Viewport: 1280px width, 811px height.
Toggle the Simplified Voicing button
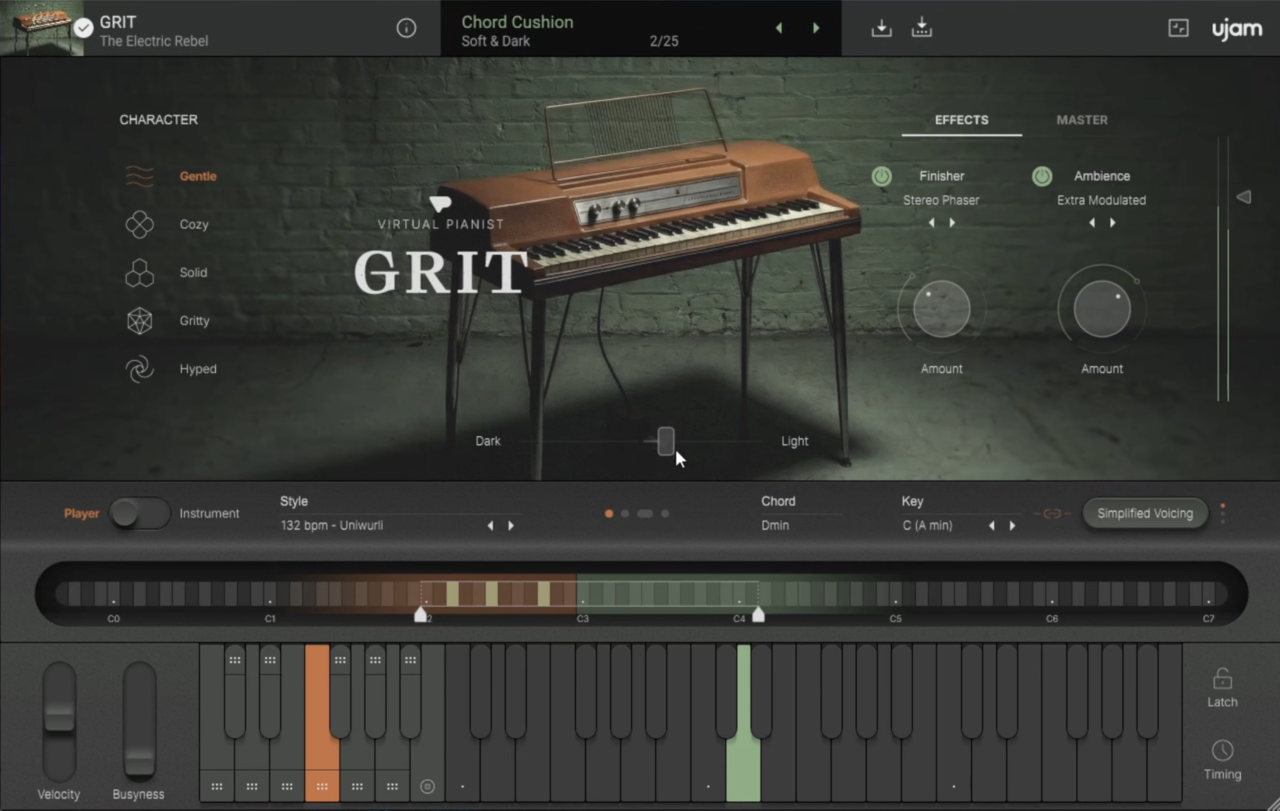point(1145,513)
